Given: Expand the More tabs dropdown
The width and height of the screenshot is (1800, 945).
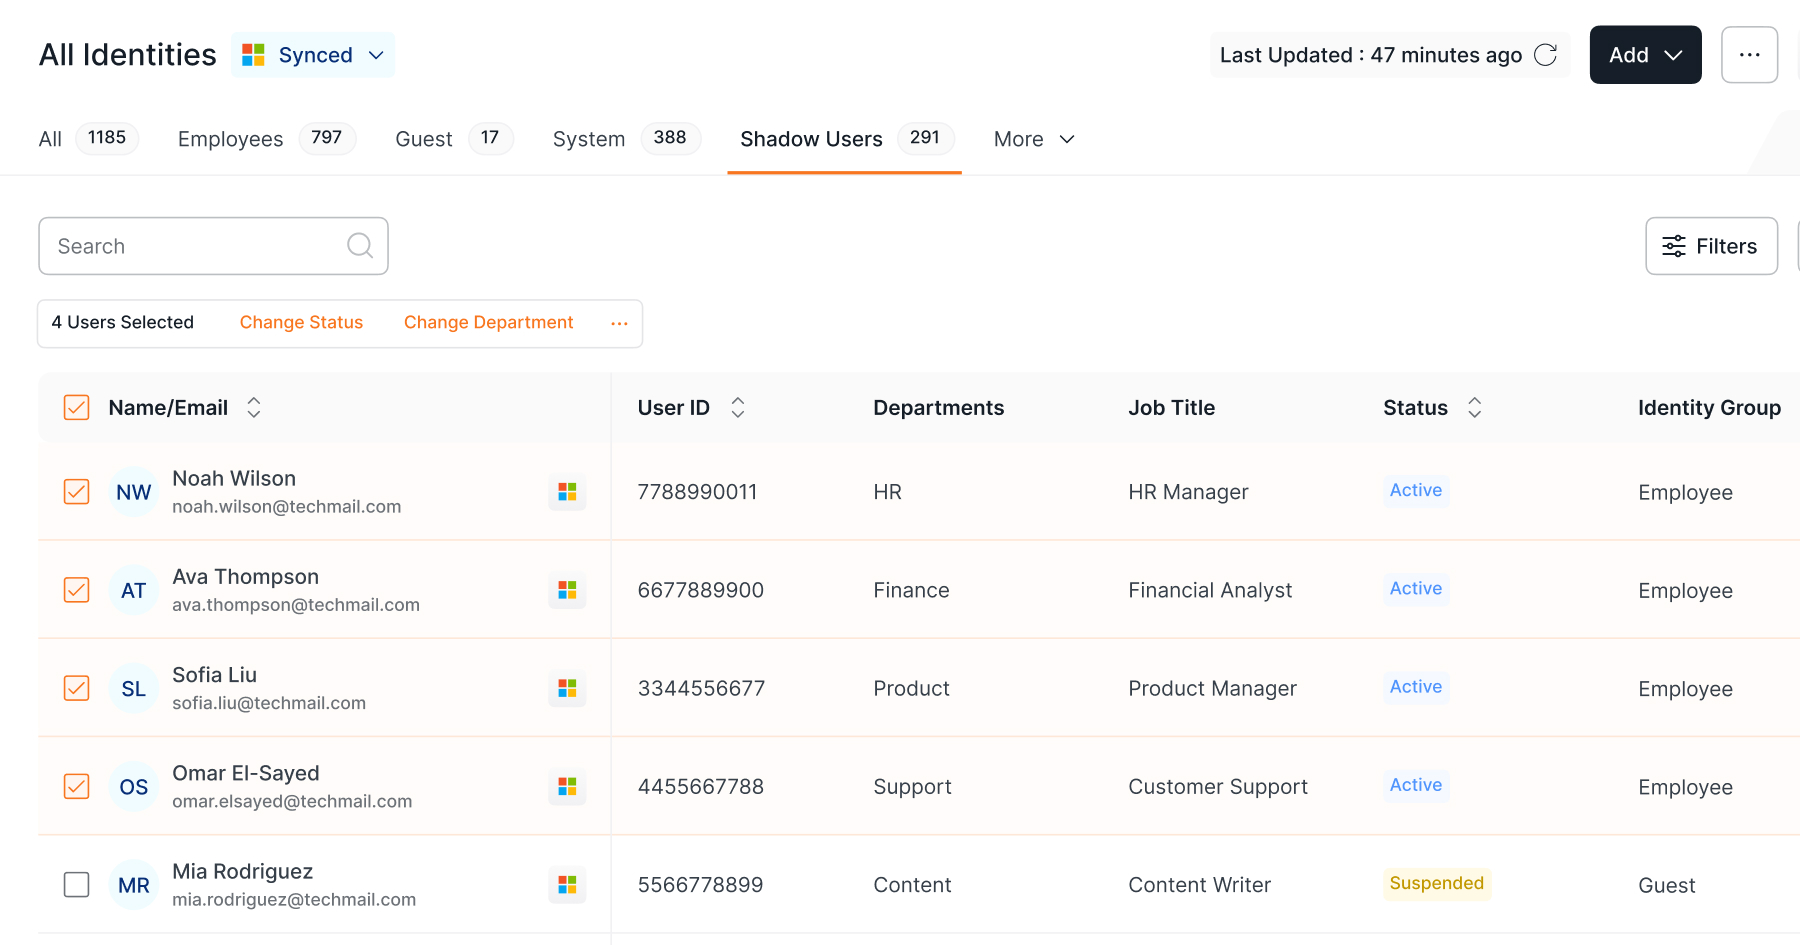Looking at the screenshot, I should pyautogui.click(x=1034, y=139).
